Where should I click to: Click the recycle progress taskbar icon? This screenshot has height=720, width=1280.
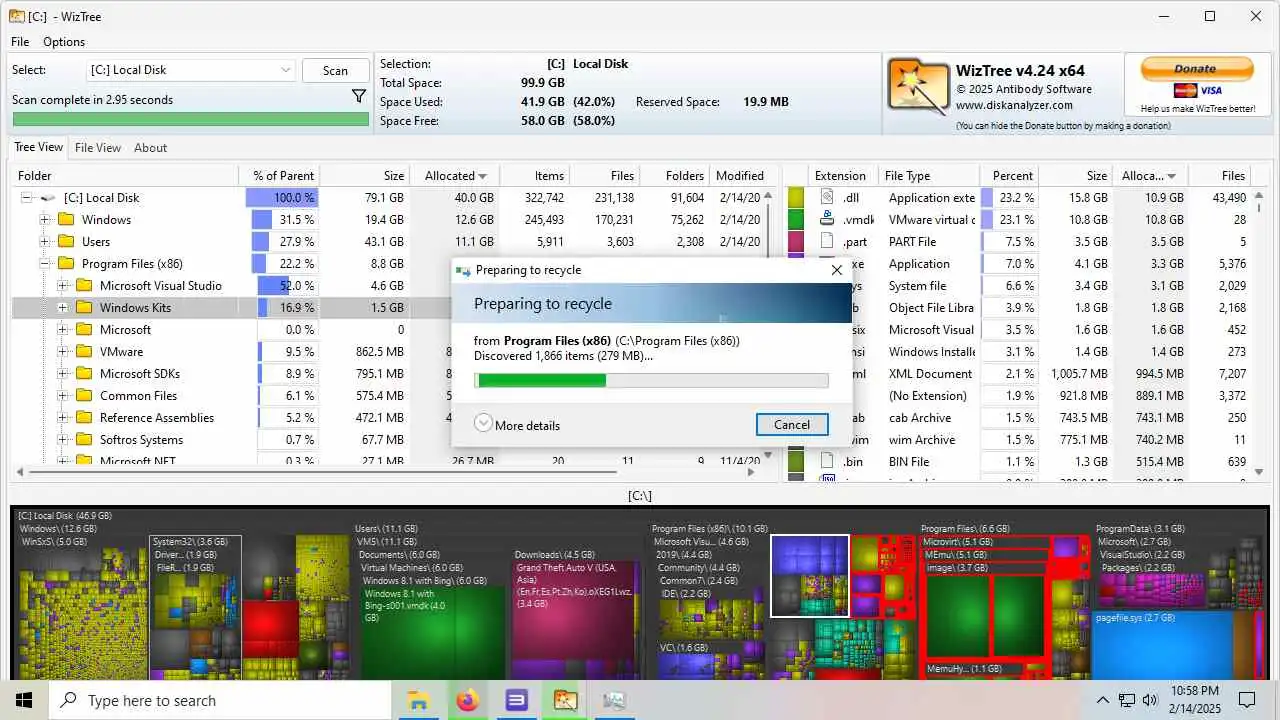click(x=614, y=700)
